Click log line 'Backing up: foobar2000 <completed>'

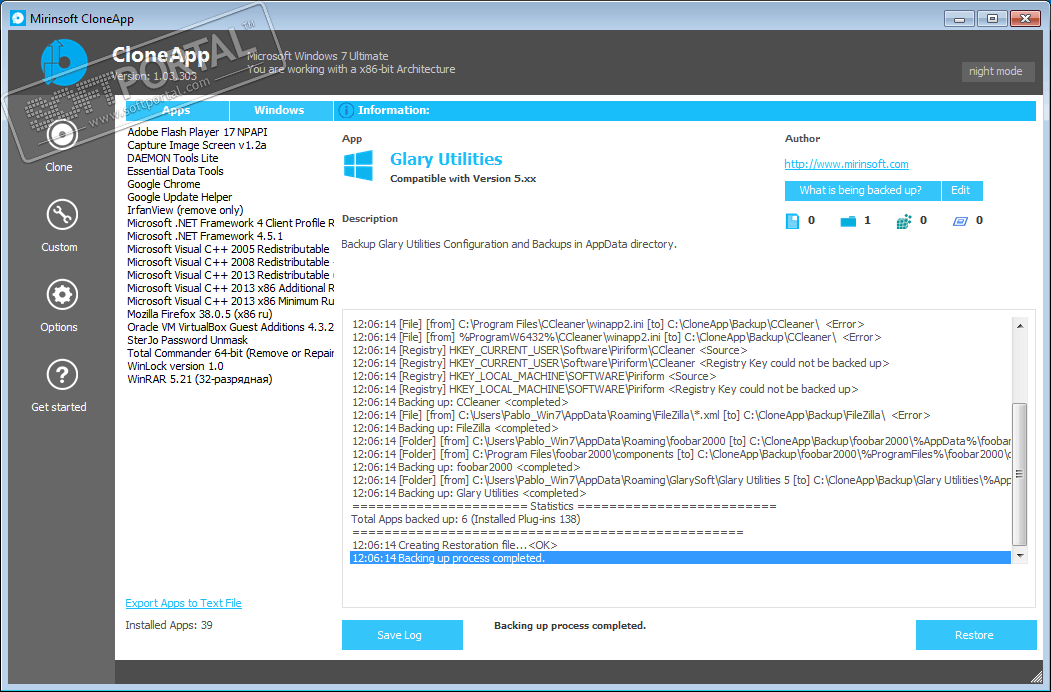tap(467, 467)
